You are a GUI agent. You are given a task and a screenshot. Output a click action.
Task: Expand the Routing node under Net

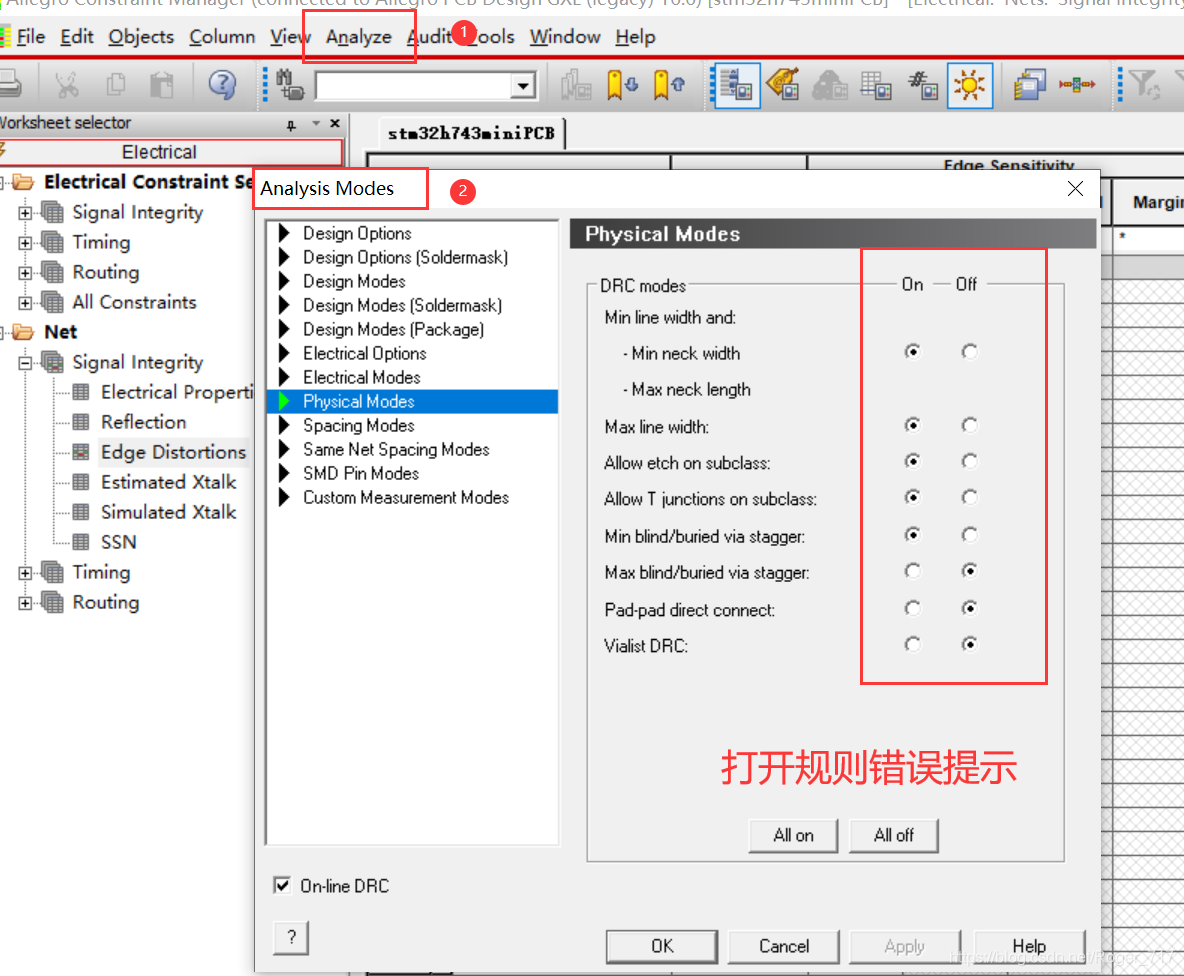coord(25,603)
